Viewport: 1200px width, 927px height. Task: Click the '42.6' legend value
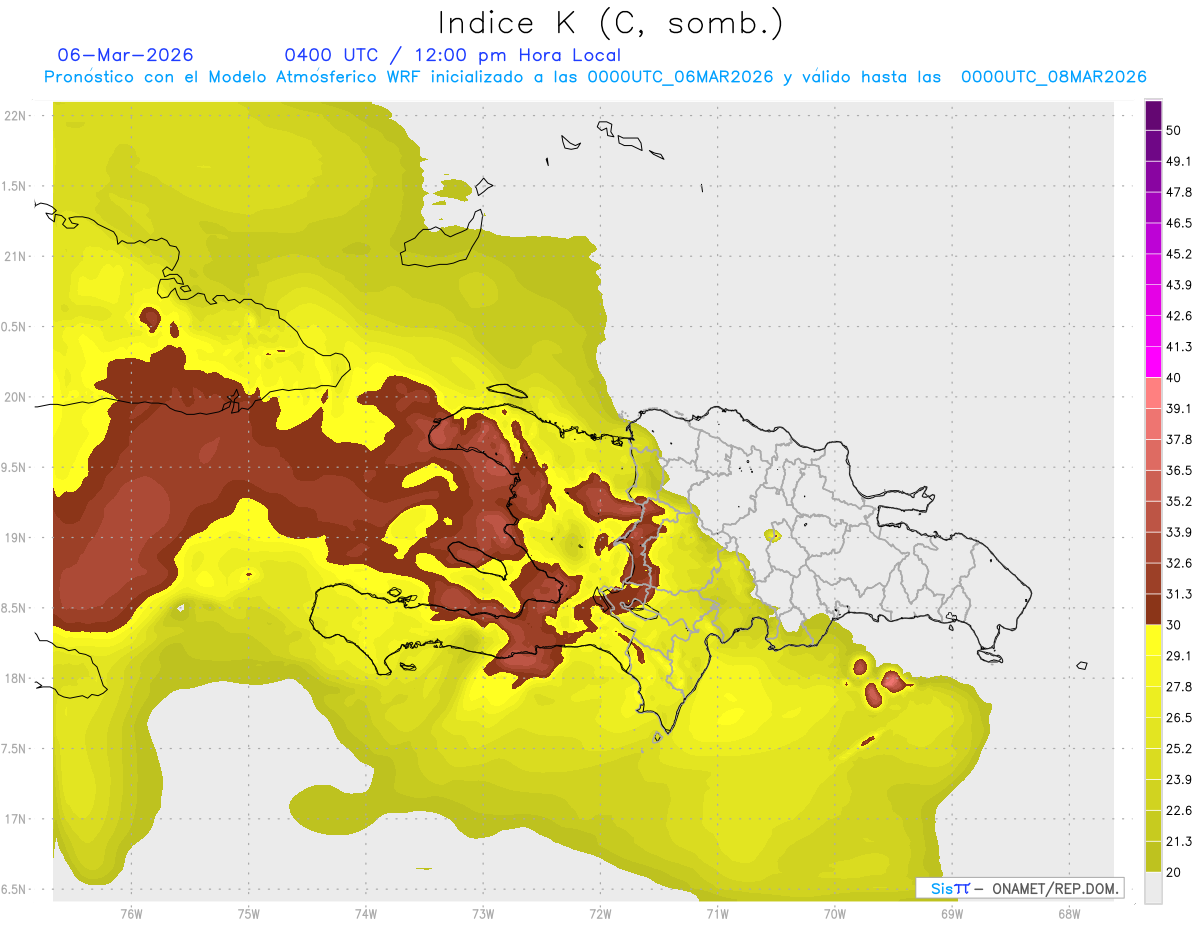(1178, 316)
